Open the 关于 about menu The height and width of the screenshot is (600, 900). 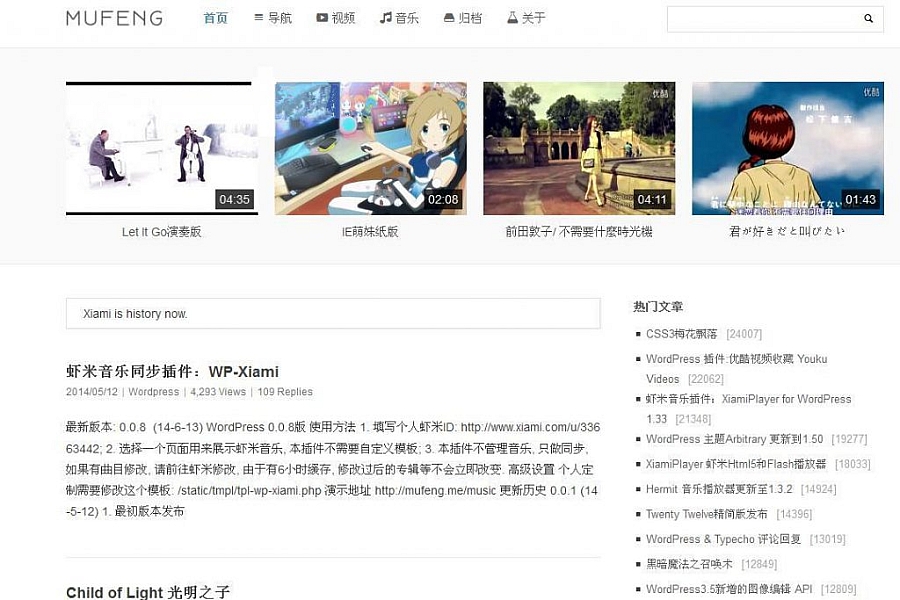(526, 18)
